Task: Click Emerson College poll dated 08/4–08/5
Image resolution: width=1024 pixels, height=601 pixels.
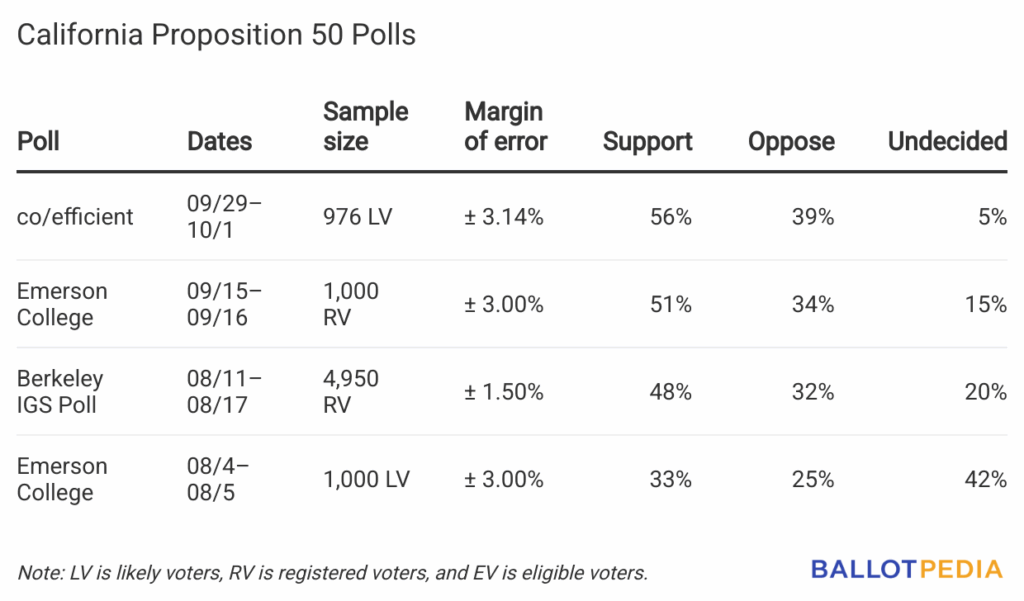Action: tap(62, 479)
